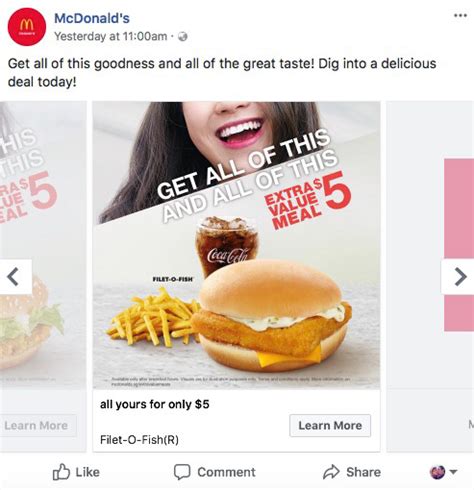The height and width of the screenshot is (490, 474).
Task: Click the public globe privacy icon
Action: [x=182, y=36]
